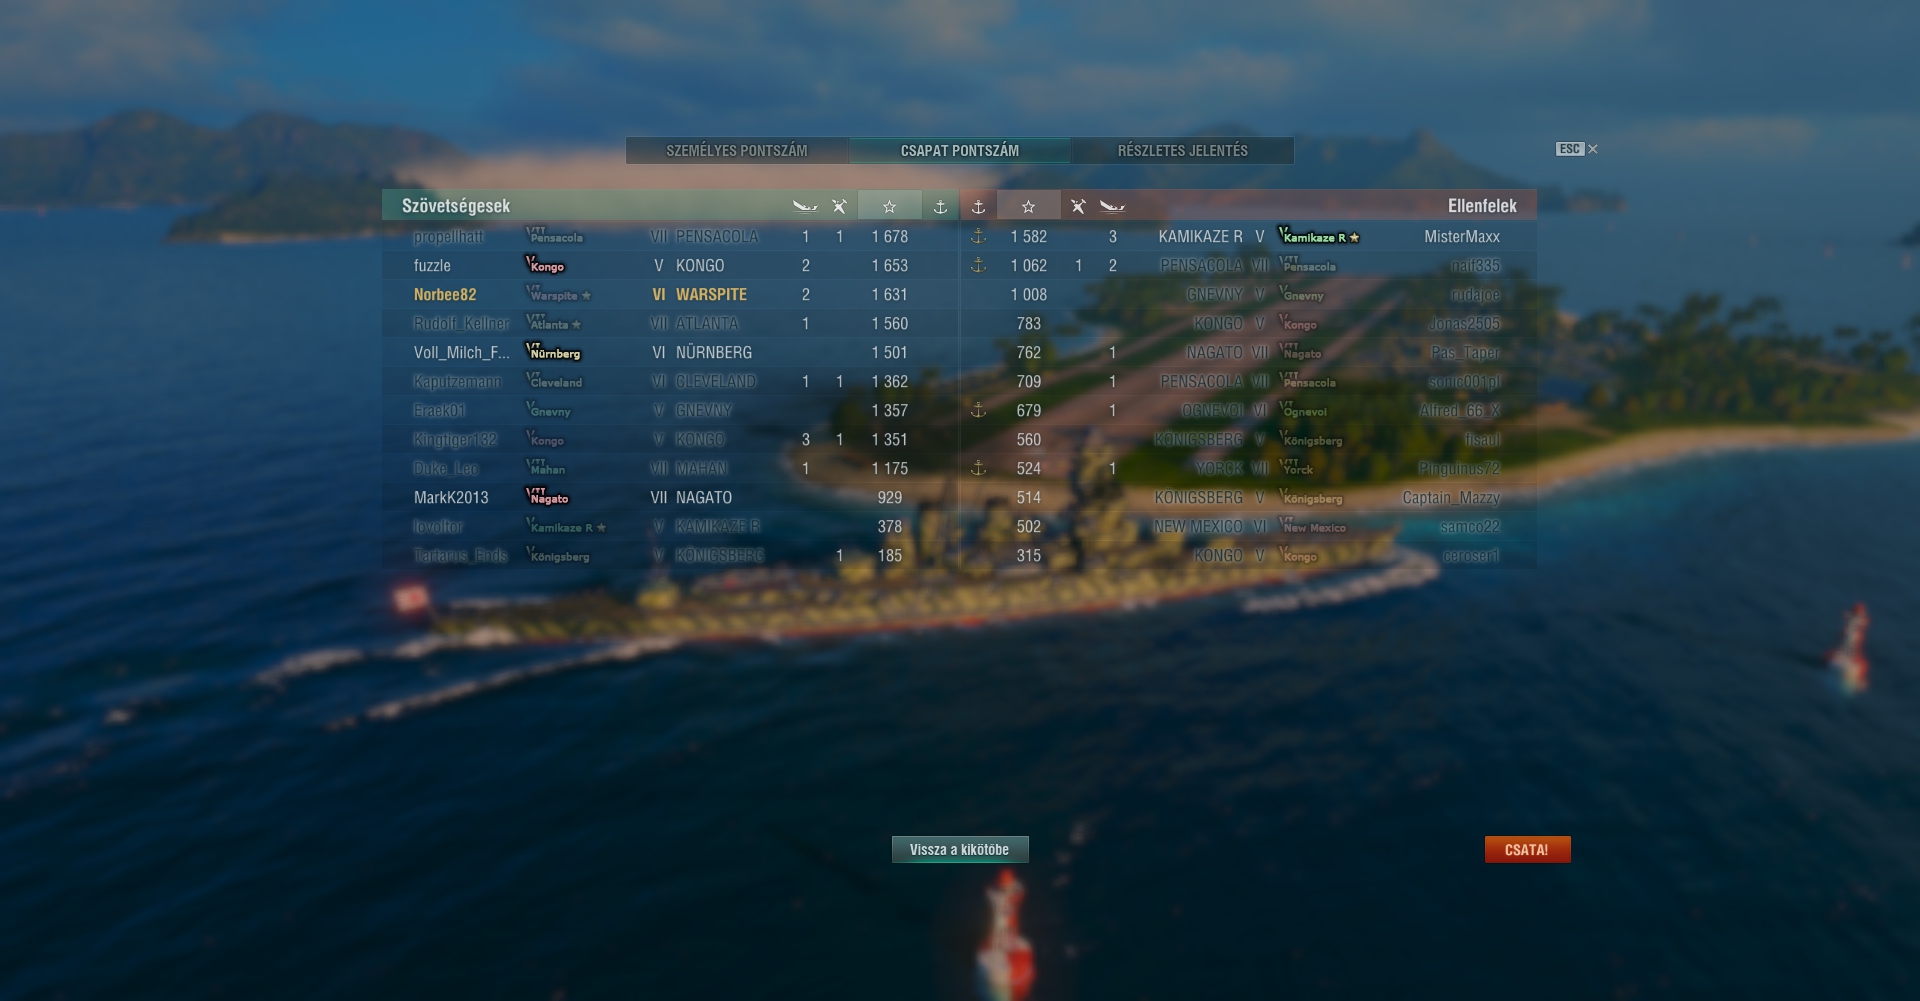Start a new battle with CSATA! button
The height and width of the screenshot is (1001, 1920).
tap(1527, 849)
